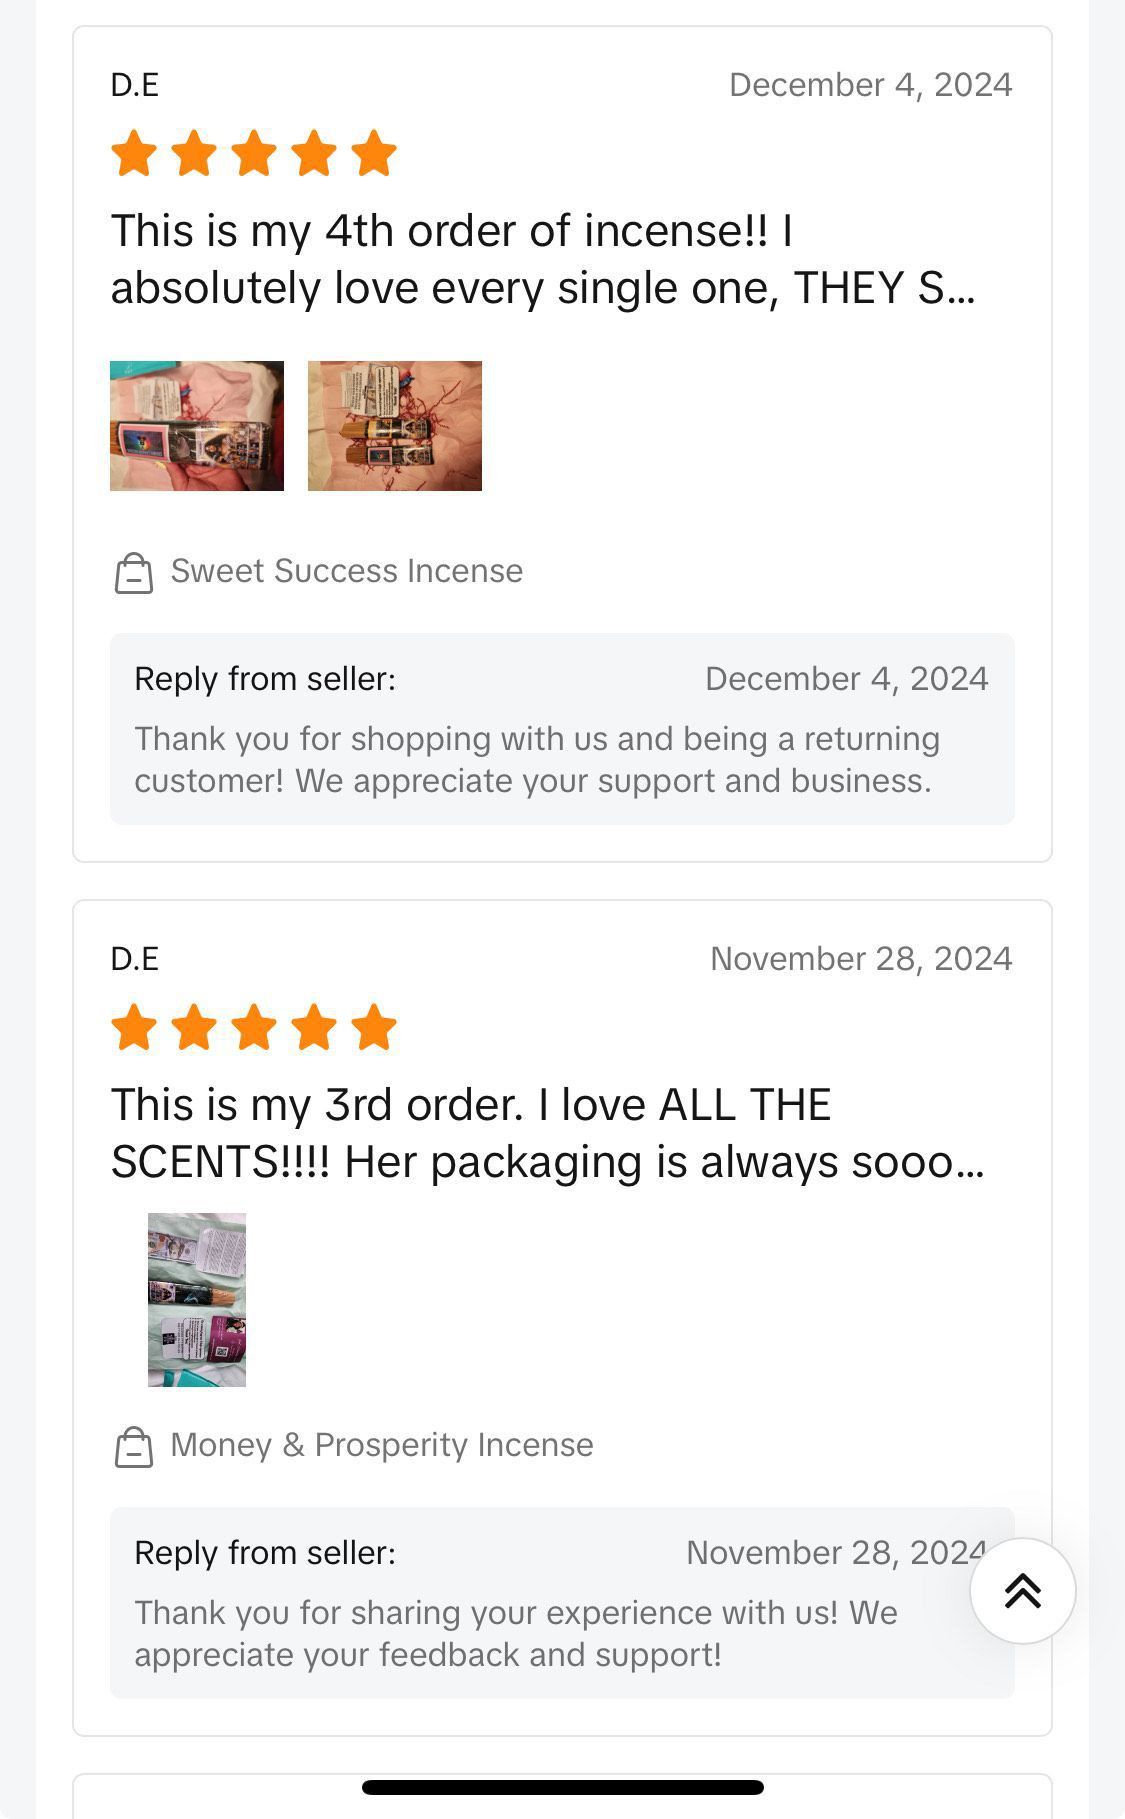This screenshot has height=1819, width=1125.
Task: Click reviewer name D.E on December 4 review
Action: (135, 85)
